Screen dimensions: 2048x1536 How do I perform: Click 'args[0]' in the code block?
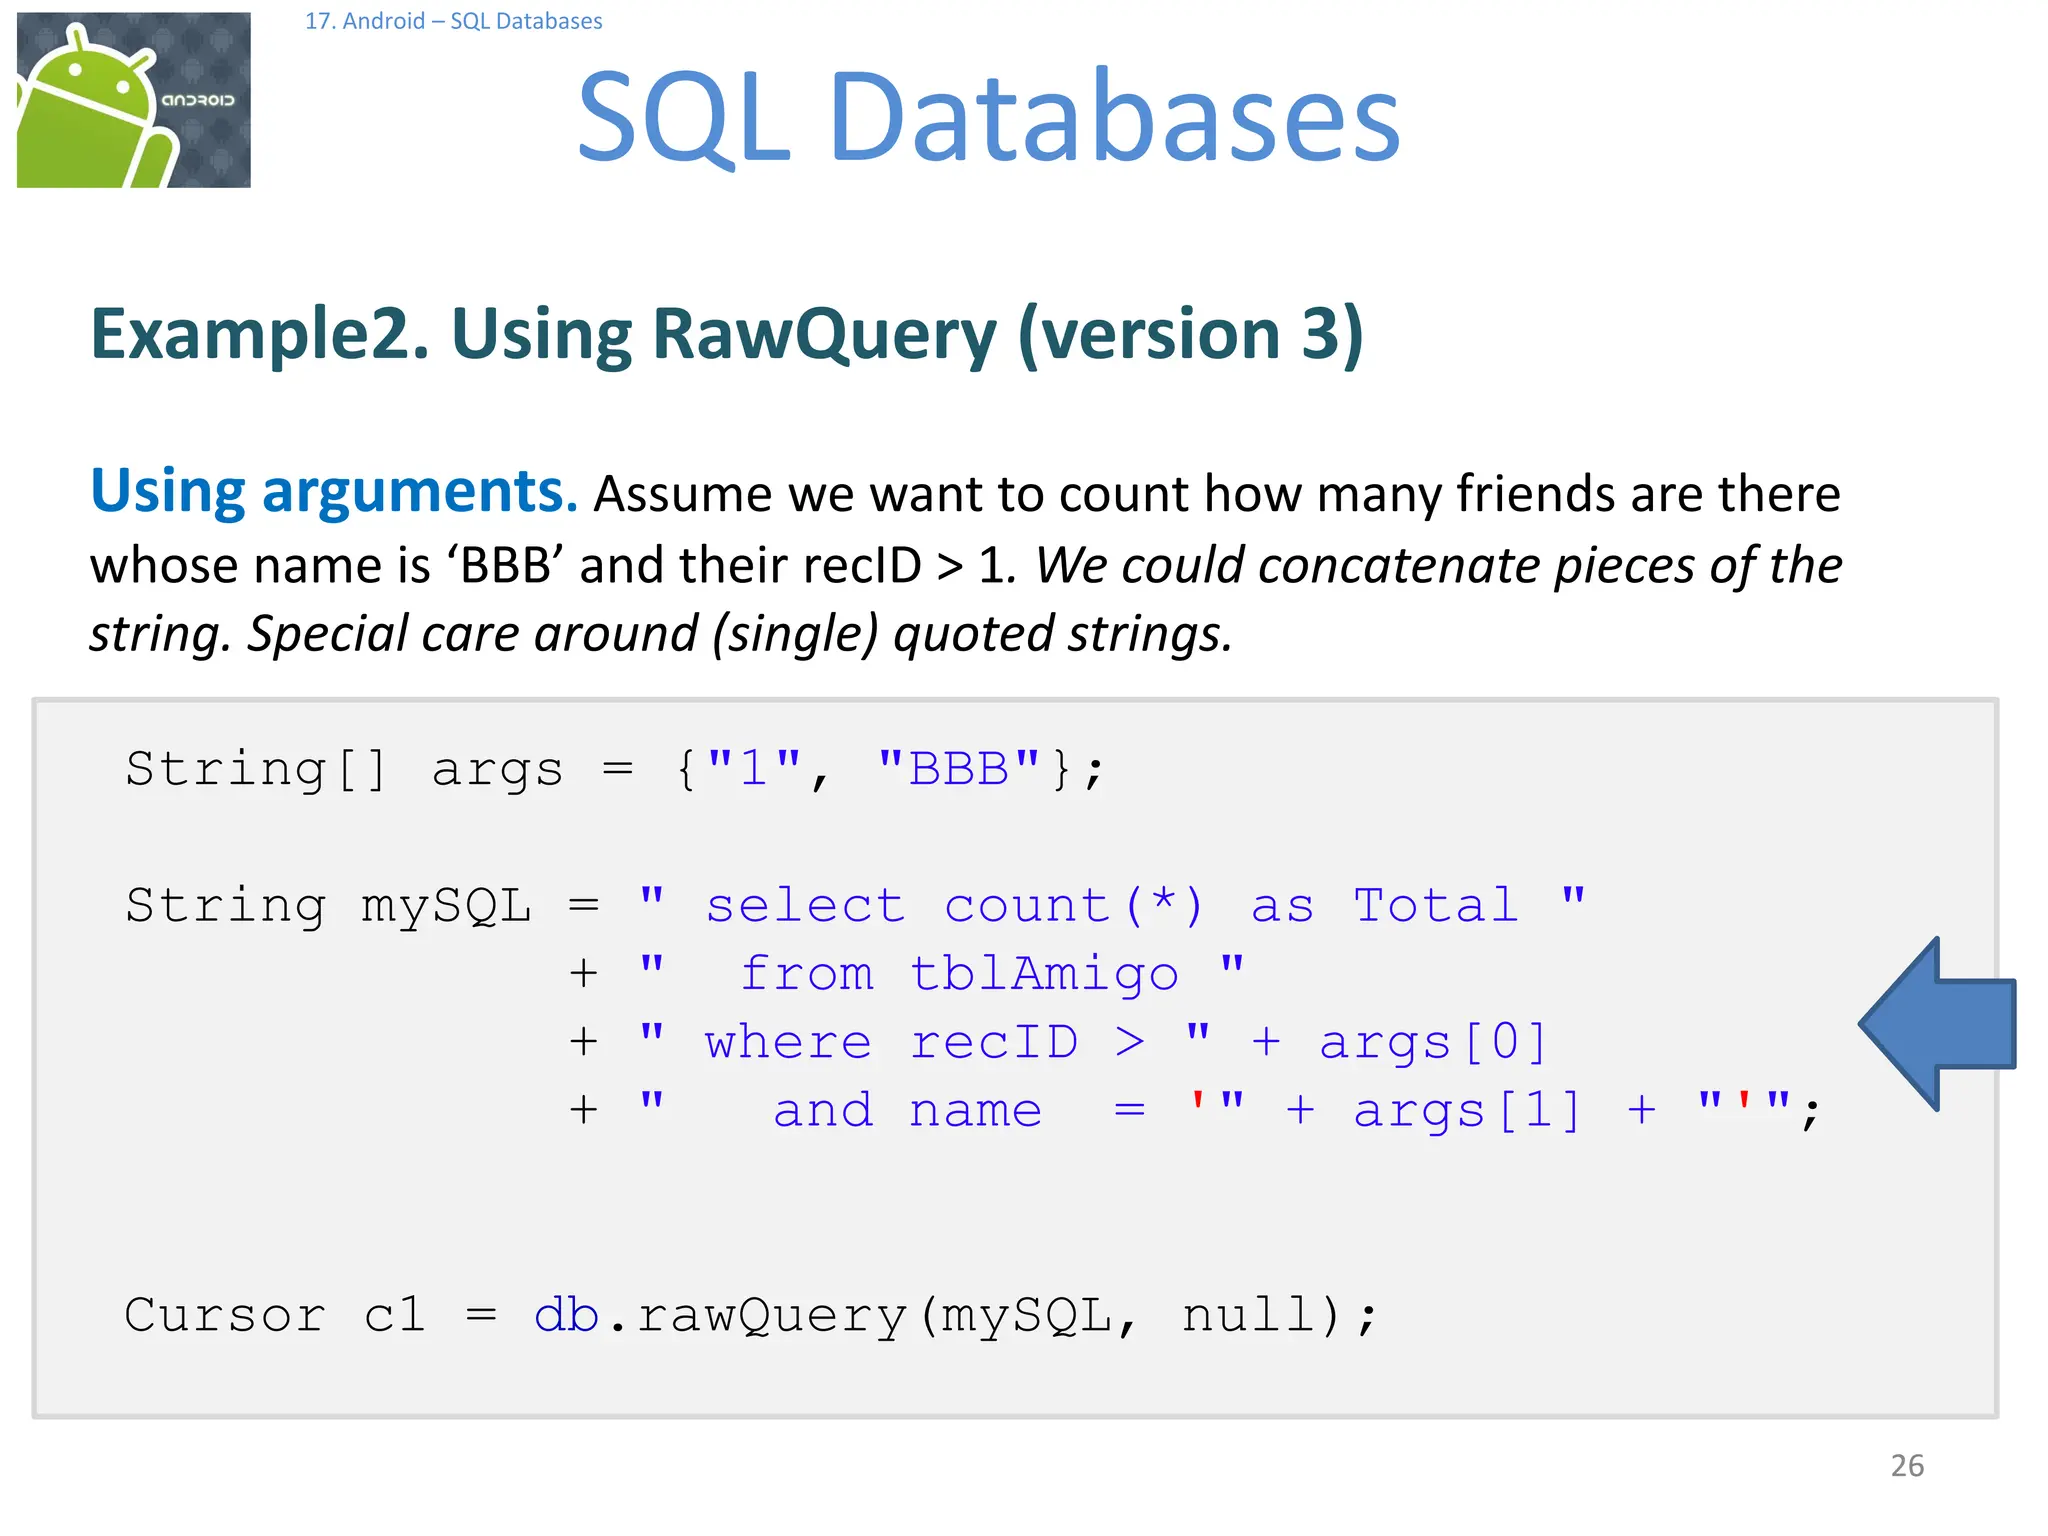[x=1434, y=1042]
